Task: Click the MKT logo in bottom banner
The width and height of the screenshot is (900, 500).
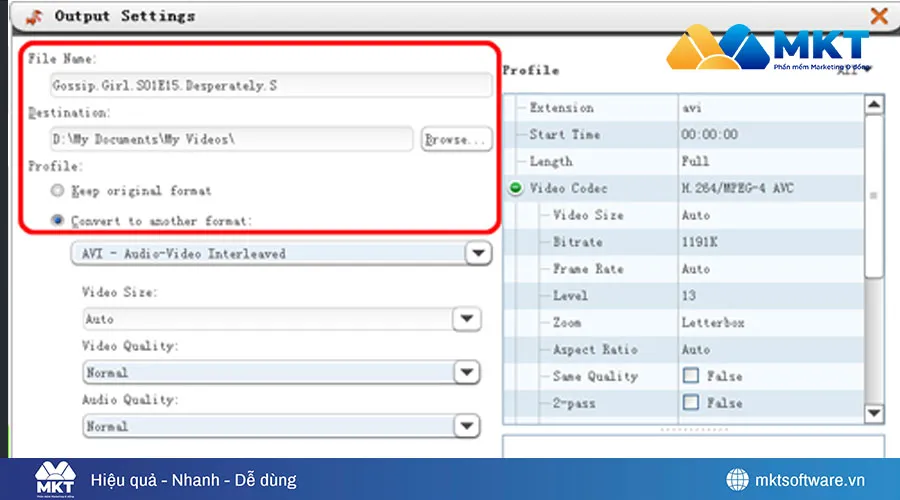Action: pyautogui.click(x=55, y=479)
